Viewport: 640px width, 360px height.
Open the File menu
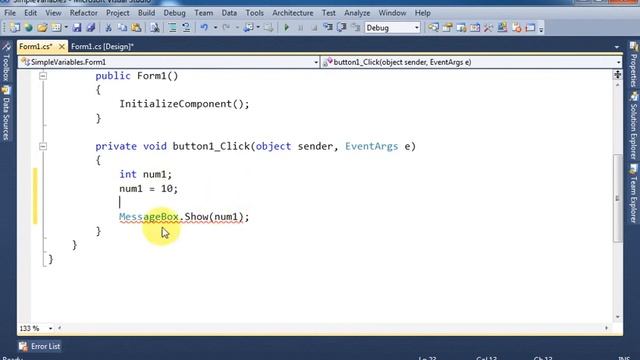pos(10,13)
